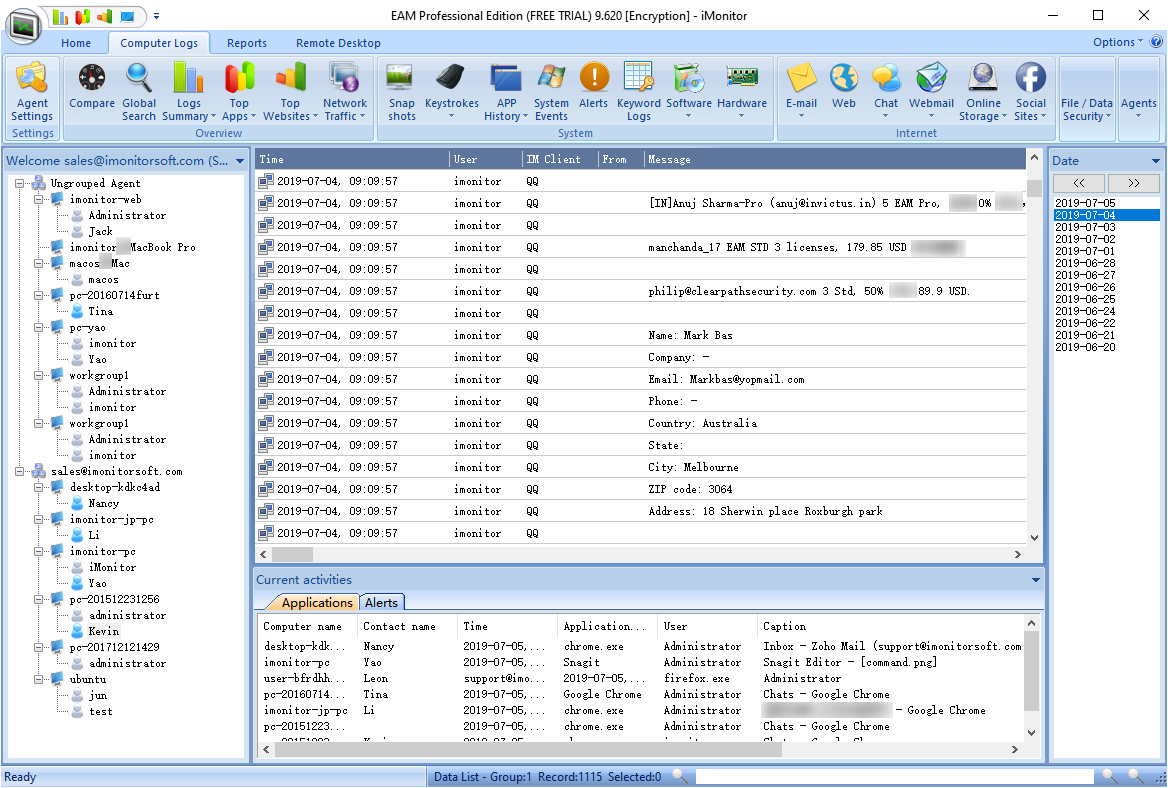The width and height of the screenshot is (1168, 788).
Task: Collapse the ubuntu computer node
Action: [x=38, y=679]
